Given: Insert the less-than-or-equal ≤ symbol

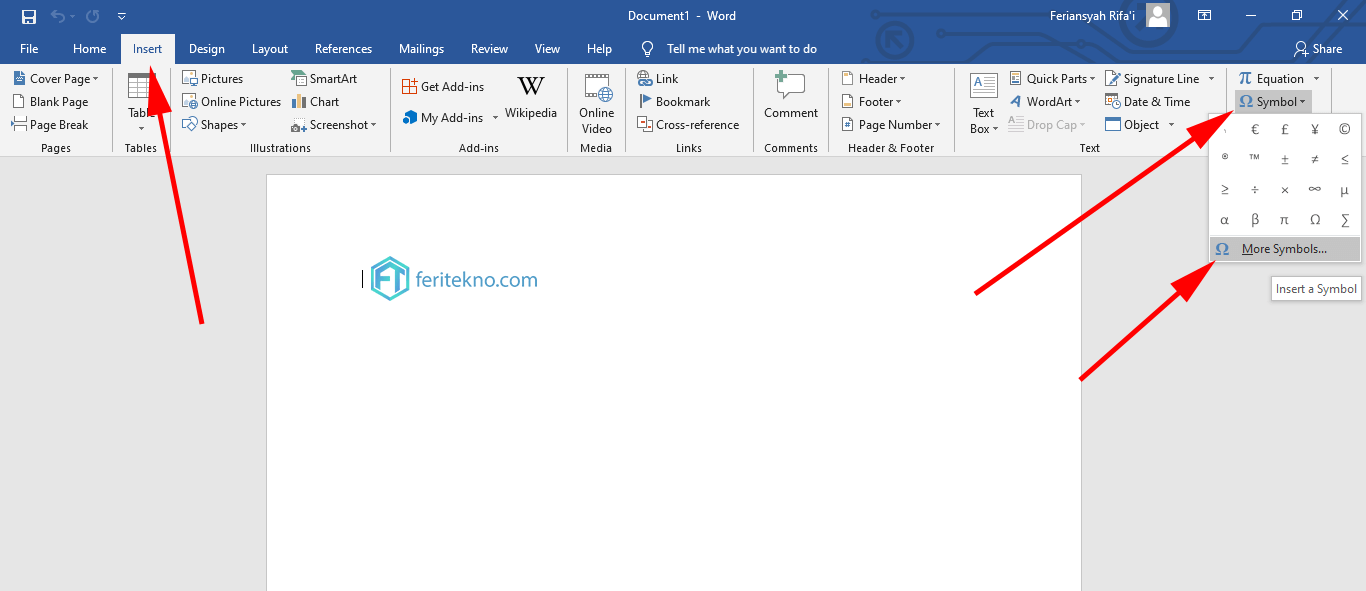Looking at the screenshot, I should (1345, 159).
